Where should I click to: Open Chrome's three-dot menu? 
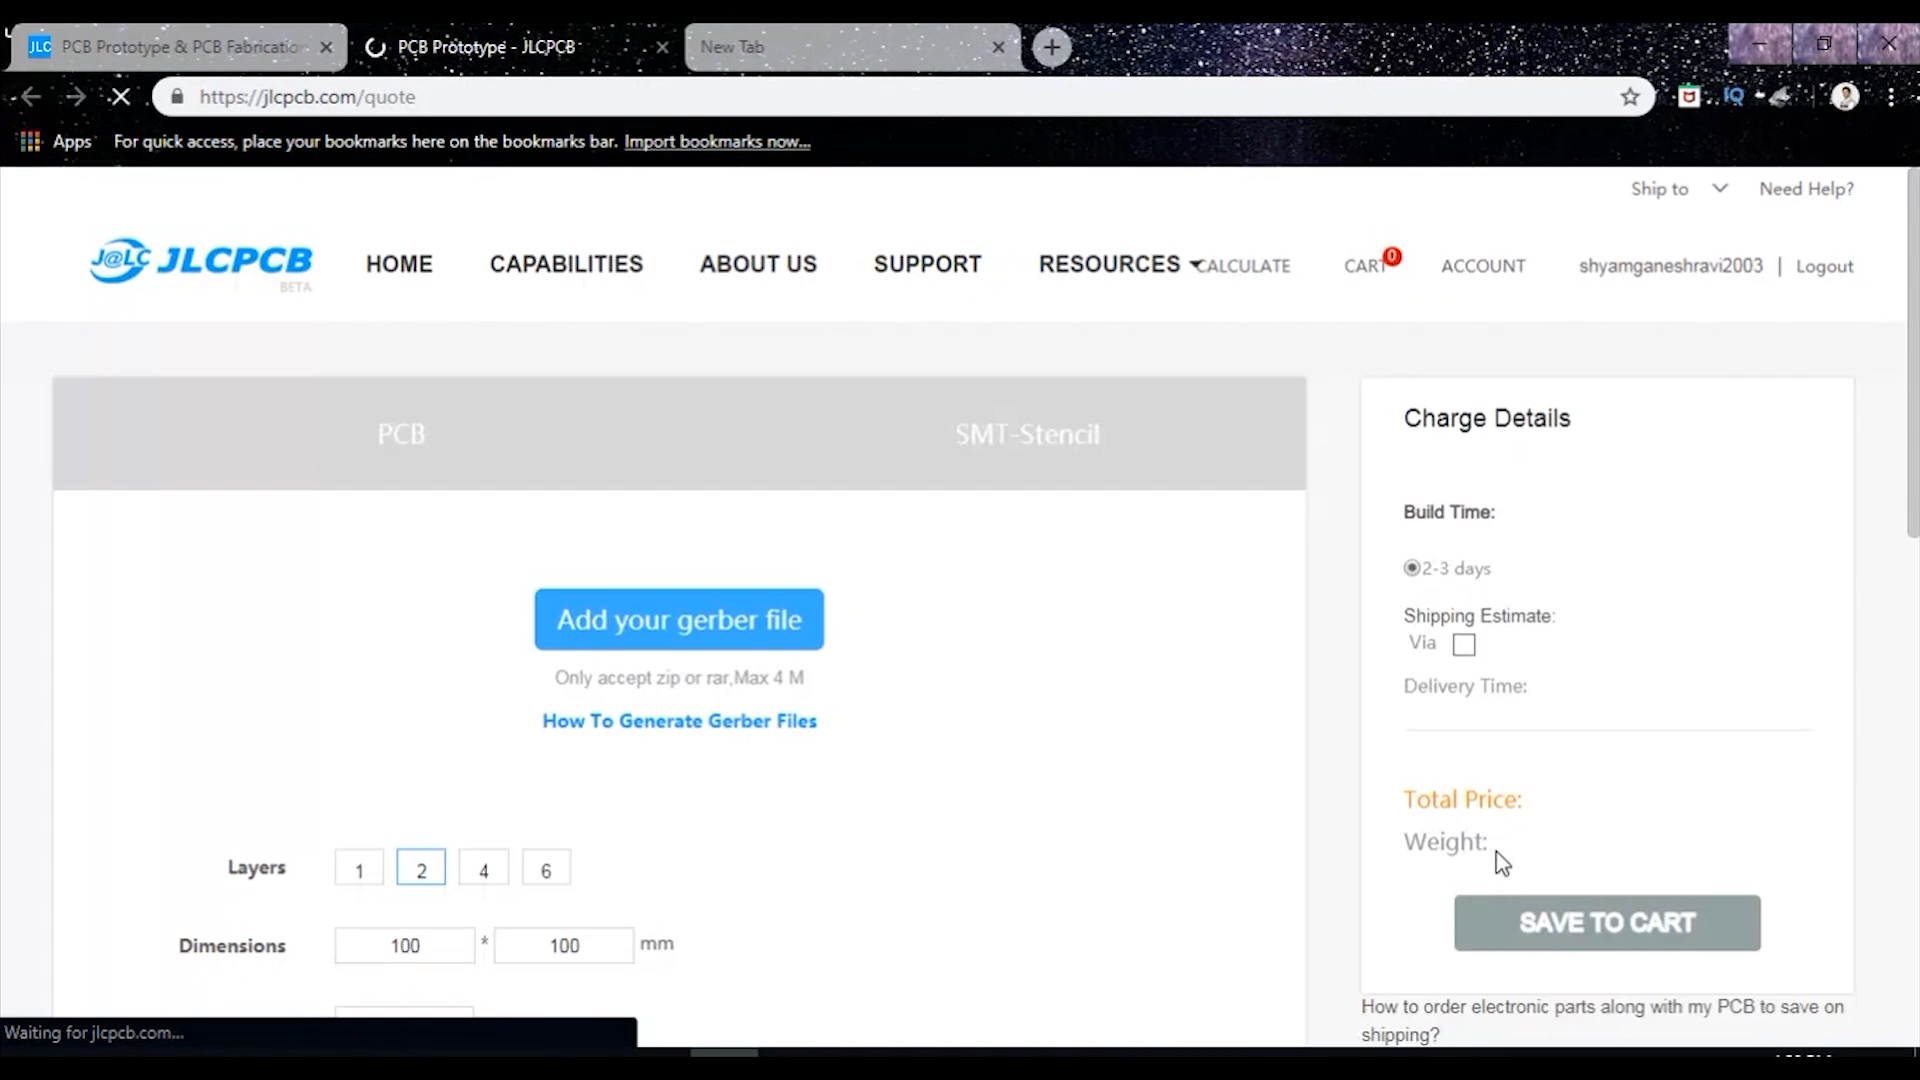coord(1891,97)
